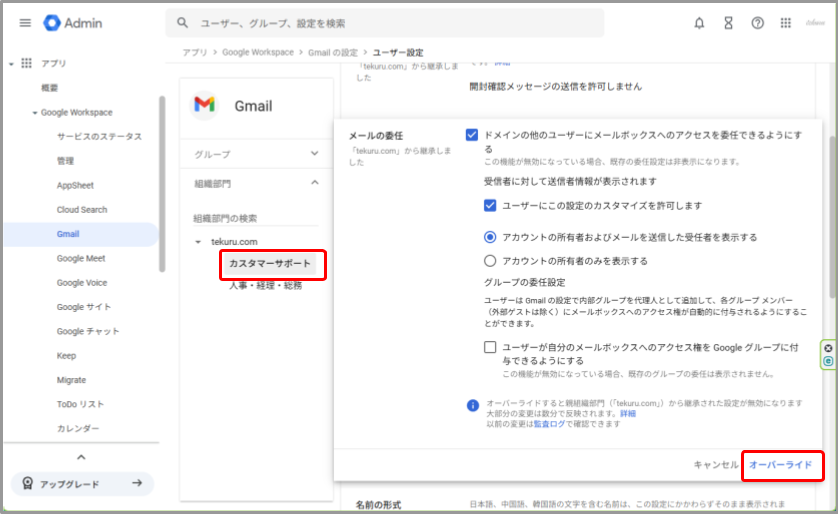
Task: Click the top search box for users and groups
Action: pyautogui.click(x=385, y=23)
